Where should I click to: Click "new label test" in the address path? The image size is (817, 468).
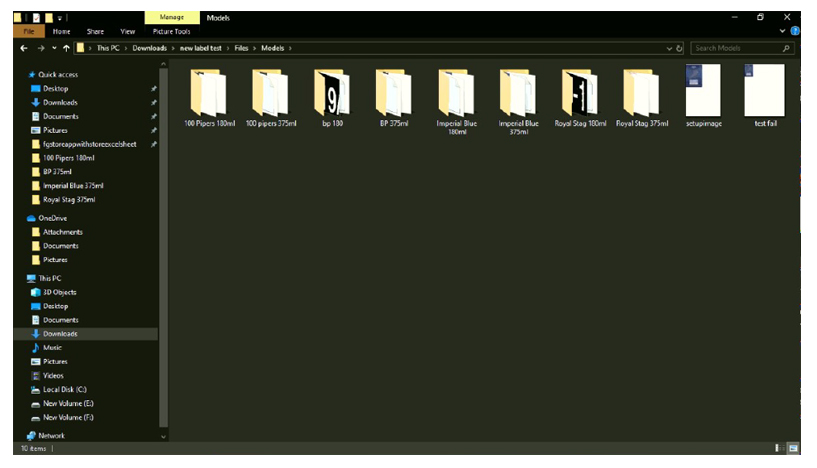pos(201,48)
